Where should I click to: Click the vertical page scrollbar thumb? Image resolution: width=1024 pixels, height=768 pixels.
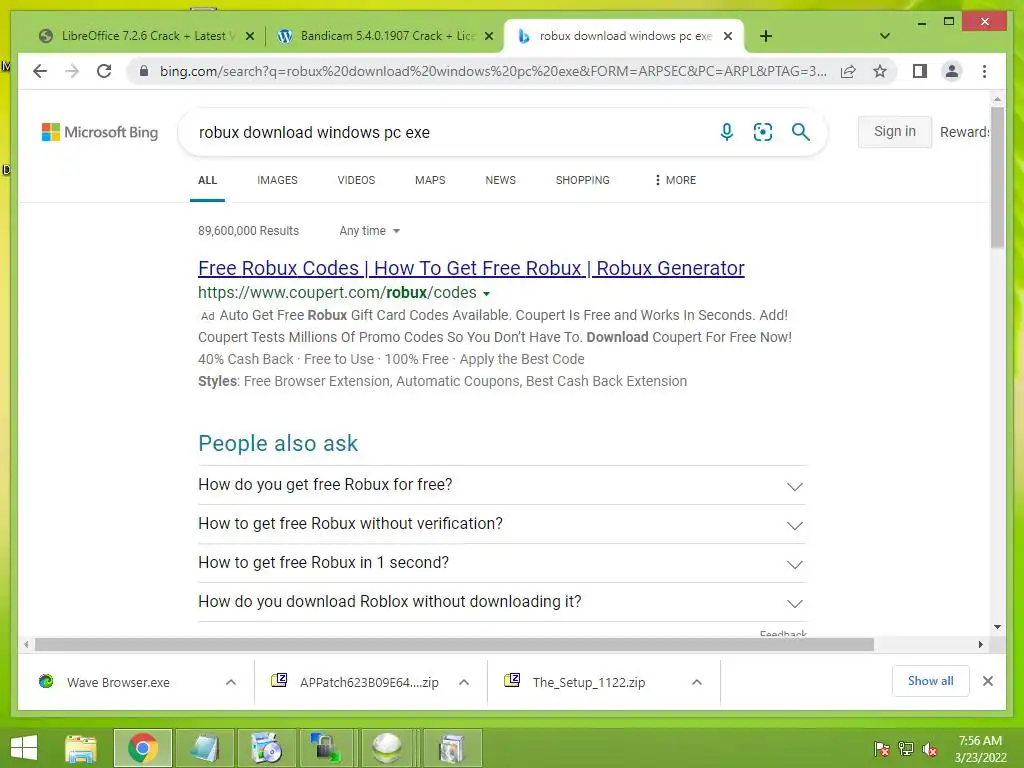tap(997, 176)
